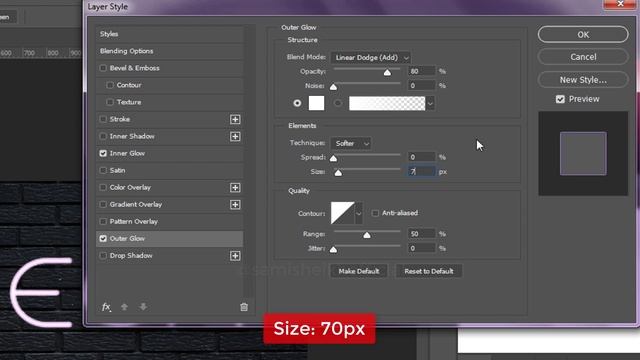Click the Range slider handle
The width and height of the screenshot is (640, 360).
click(367, 235)
